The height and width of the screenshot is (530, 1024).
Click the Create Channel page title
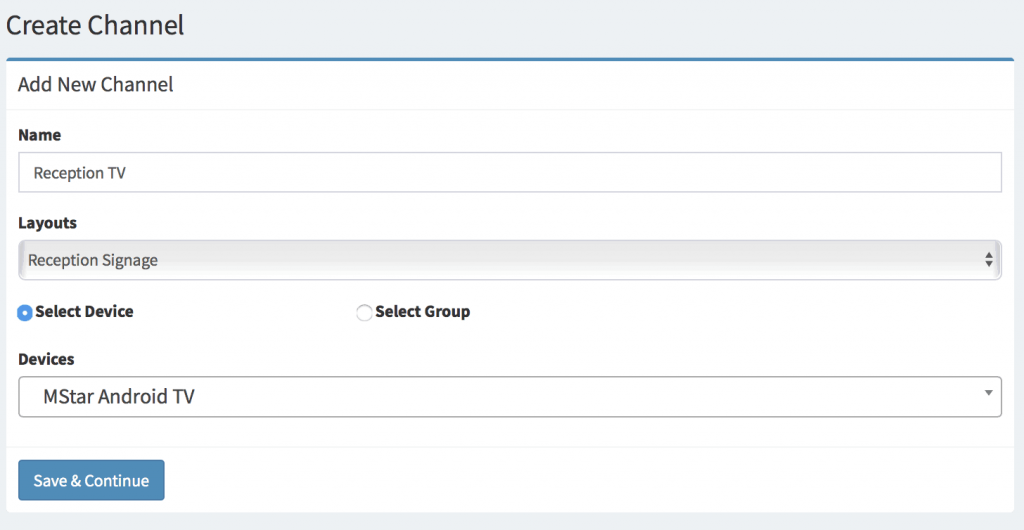tap(95, 25)
